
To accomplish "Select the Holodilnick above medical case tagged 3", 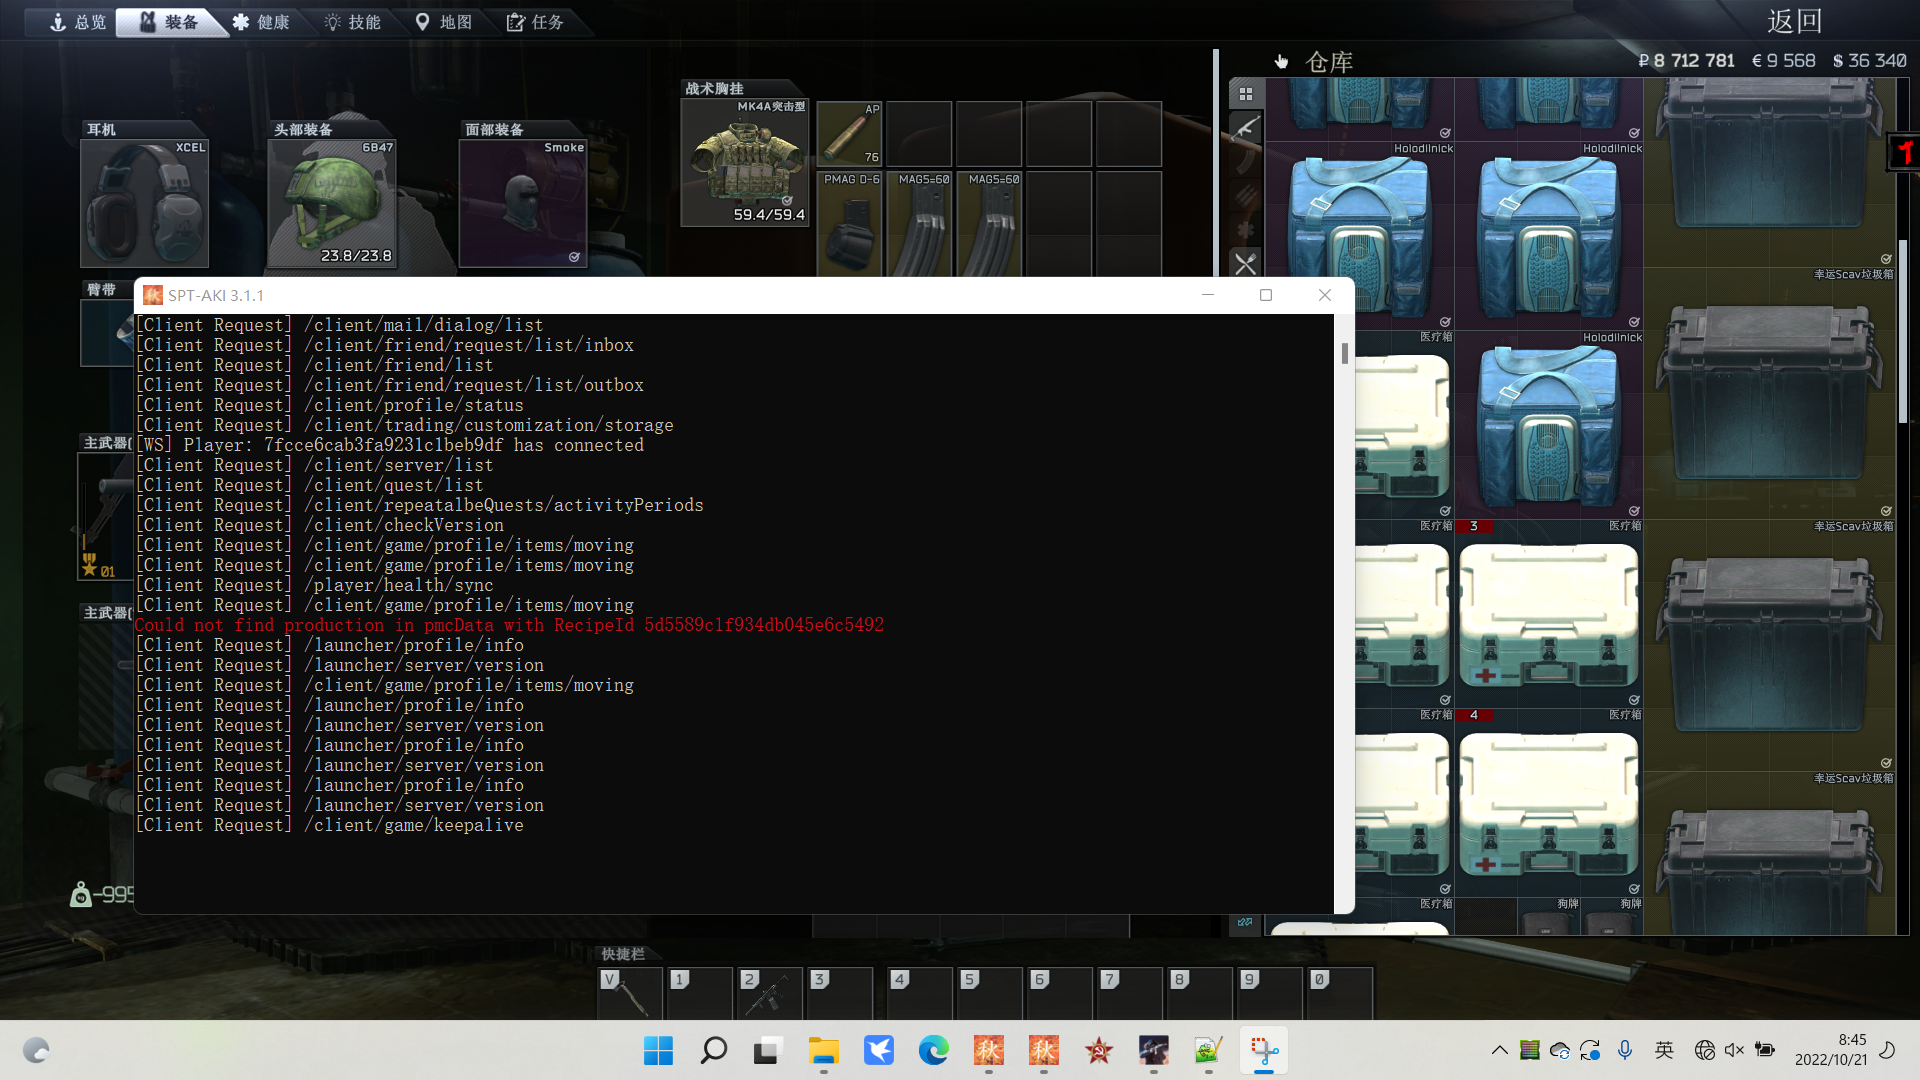I will point(1548,425).
